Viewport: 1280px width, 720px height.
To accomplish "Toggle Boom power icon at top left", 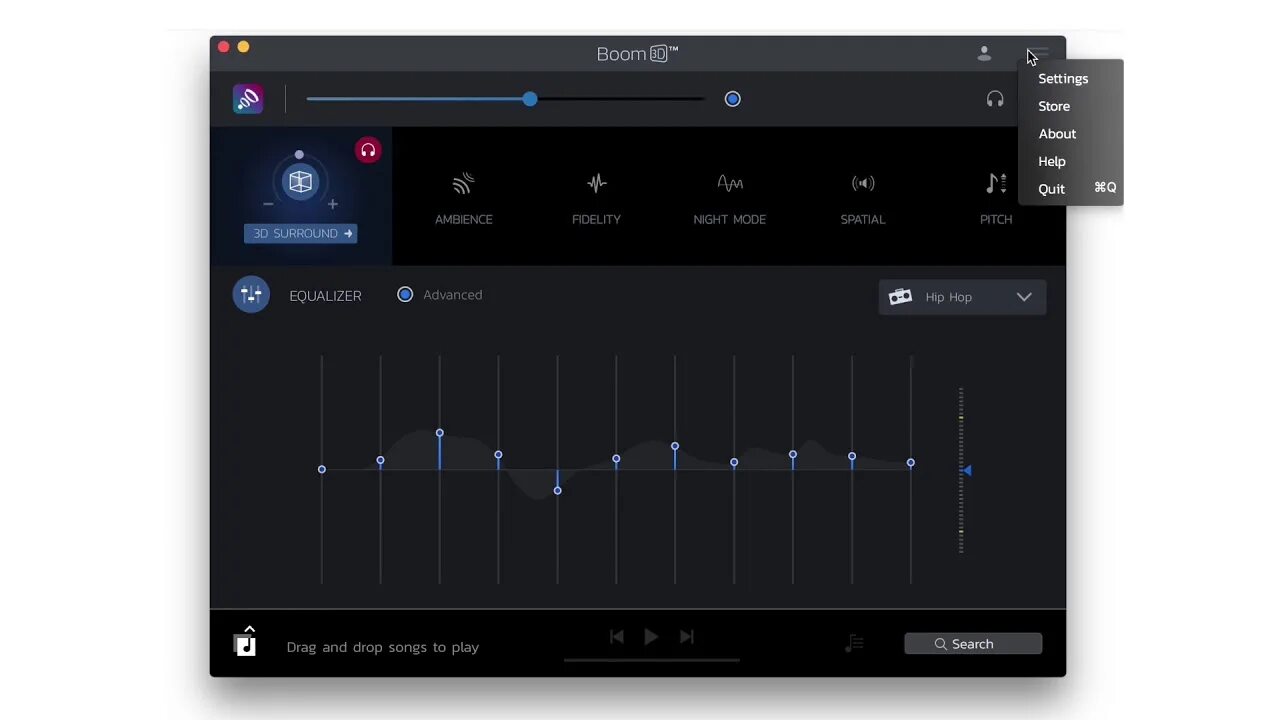I will pyautogui.click(x=248, y=98).
